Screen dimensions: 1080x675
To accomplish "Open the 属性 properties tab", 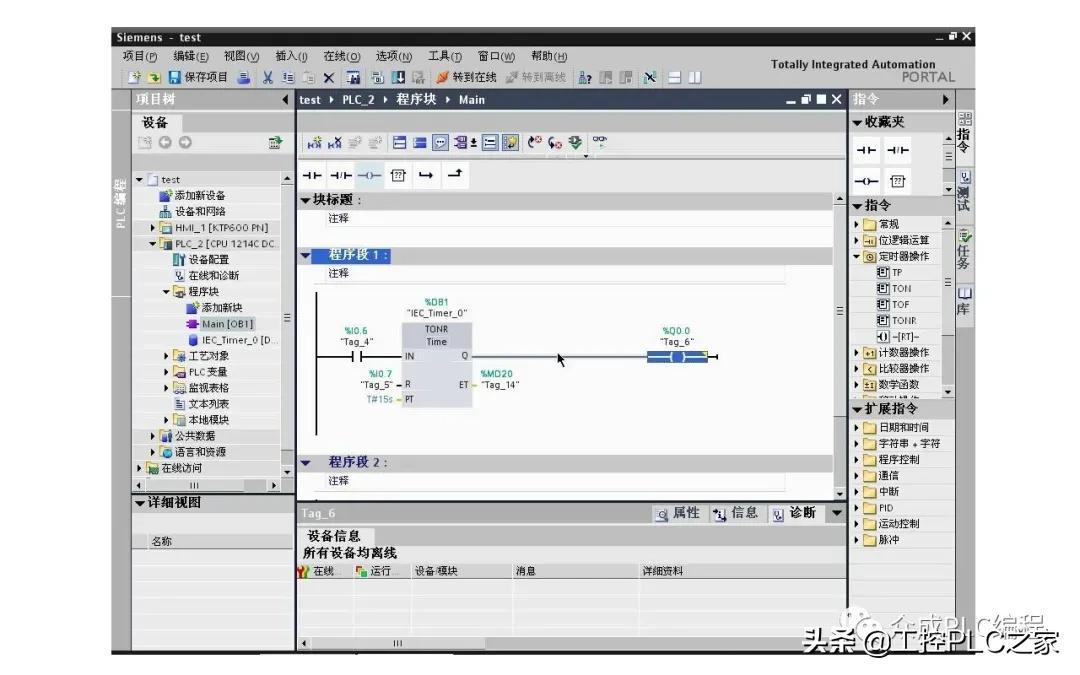I will [x=677, y=513].
